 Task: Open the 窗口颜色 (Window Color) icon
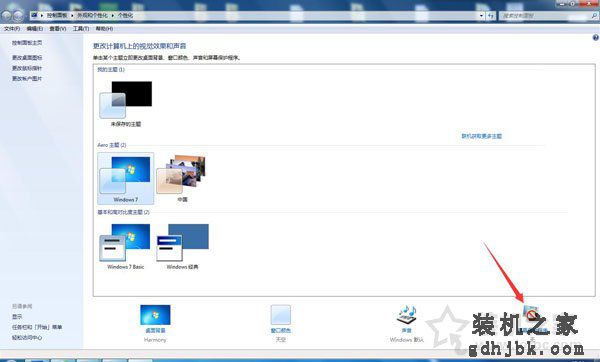click(x=280, y=315)
